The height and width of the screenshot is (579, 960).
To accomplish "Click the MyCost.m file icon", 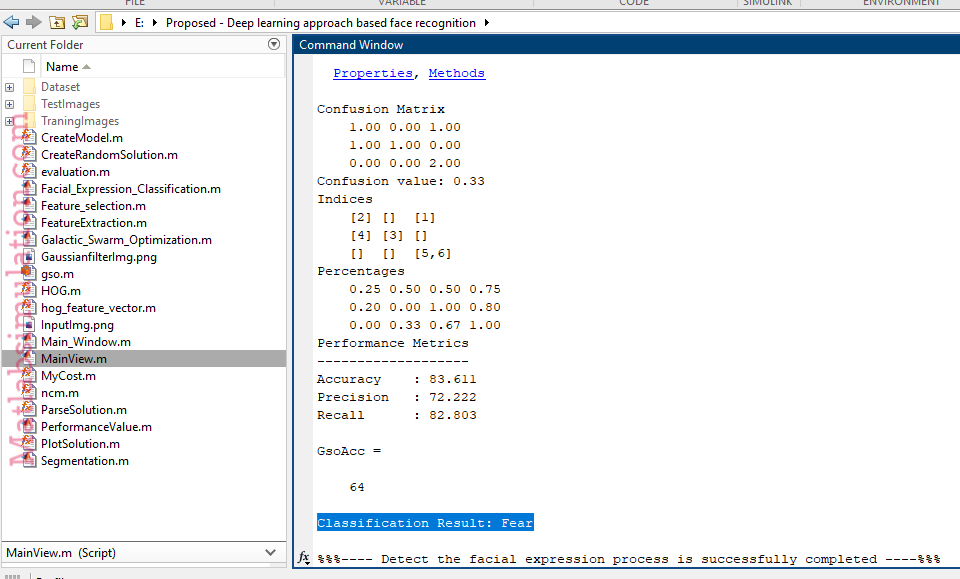I will click(x=28, y=376).
